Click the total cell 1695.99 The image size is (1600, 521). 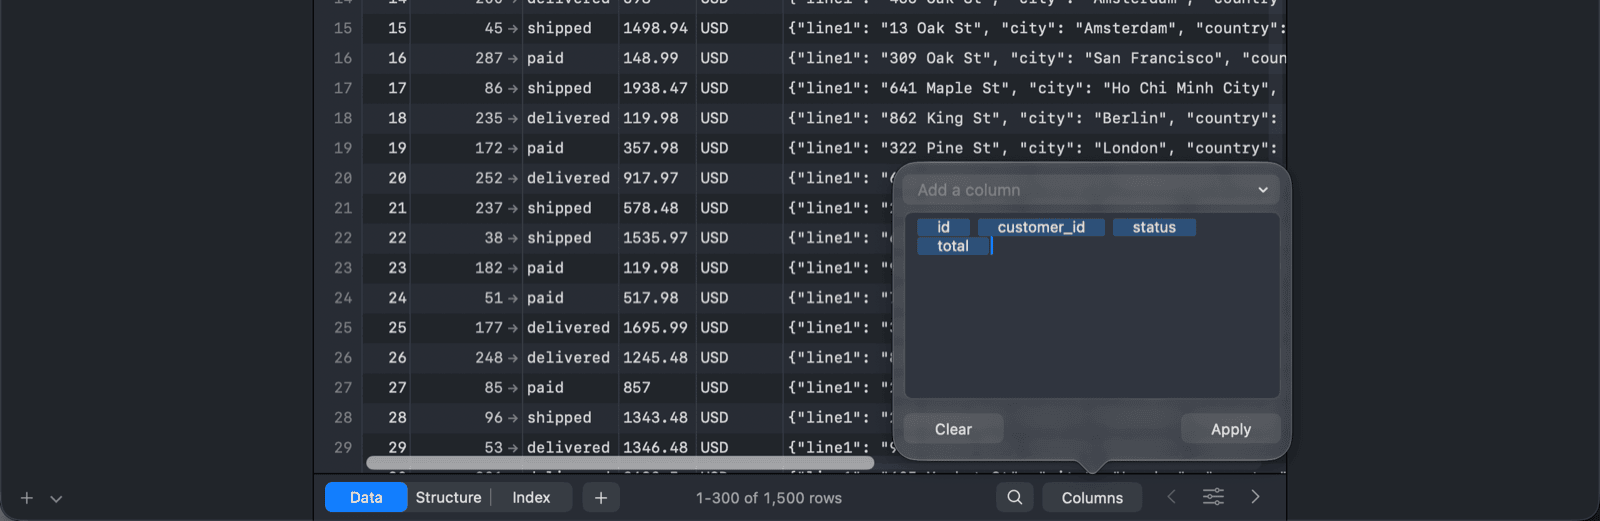pyautogui.click(x=656, y=327)
